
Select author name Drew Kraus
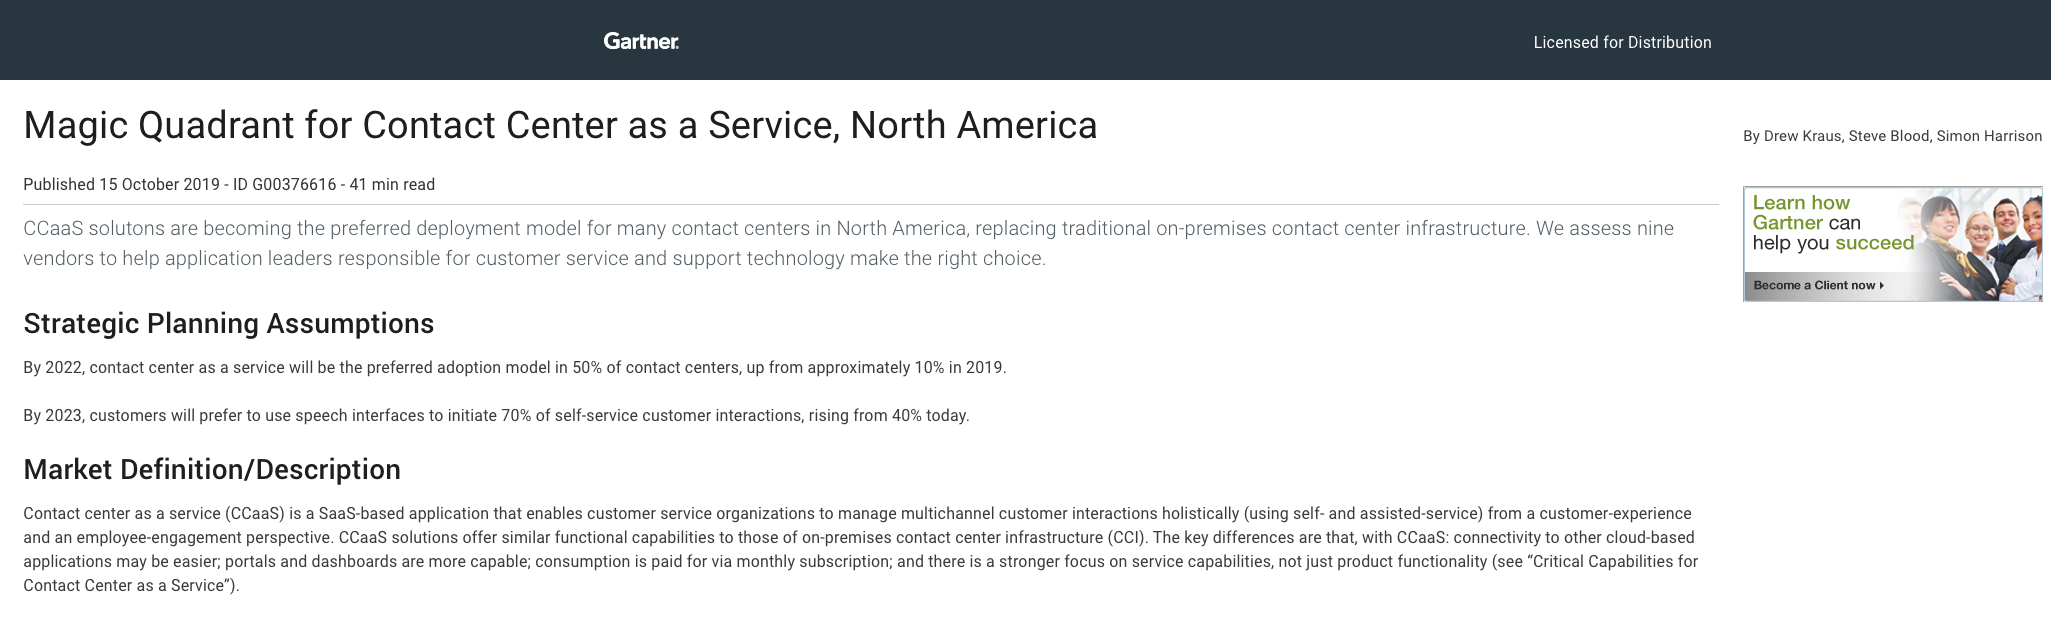point(1802,136)
